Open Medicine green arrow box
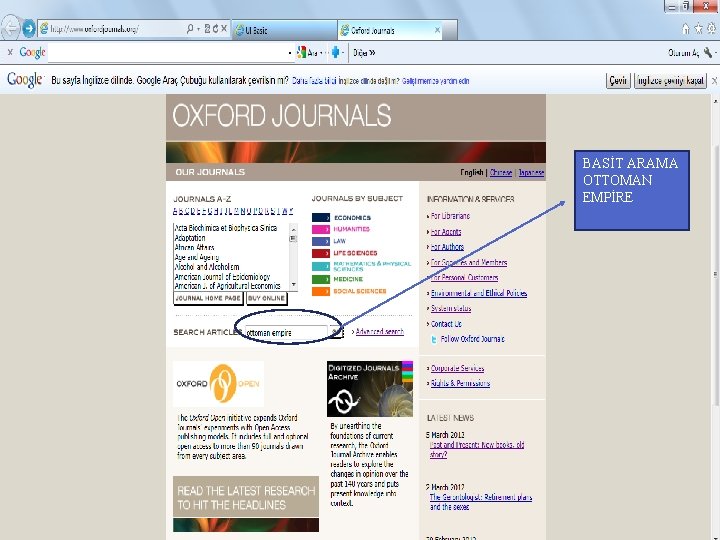This screenshot has height=540, width=720. pyautogui.click(x=321, y=279)
